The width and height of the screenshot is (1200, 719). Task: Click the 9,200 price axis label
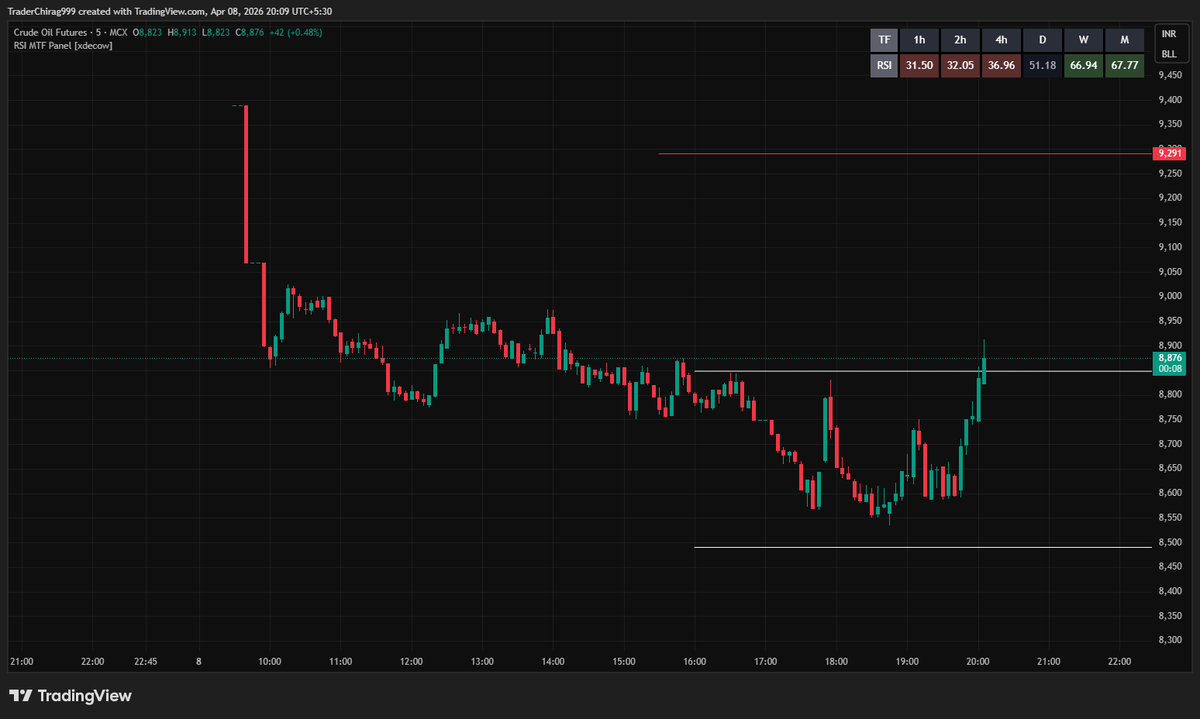(1170, 198)
